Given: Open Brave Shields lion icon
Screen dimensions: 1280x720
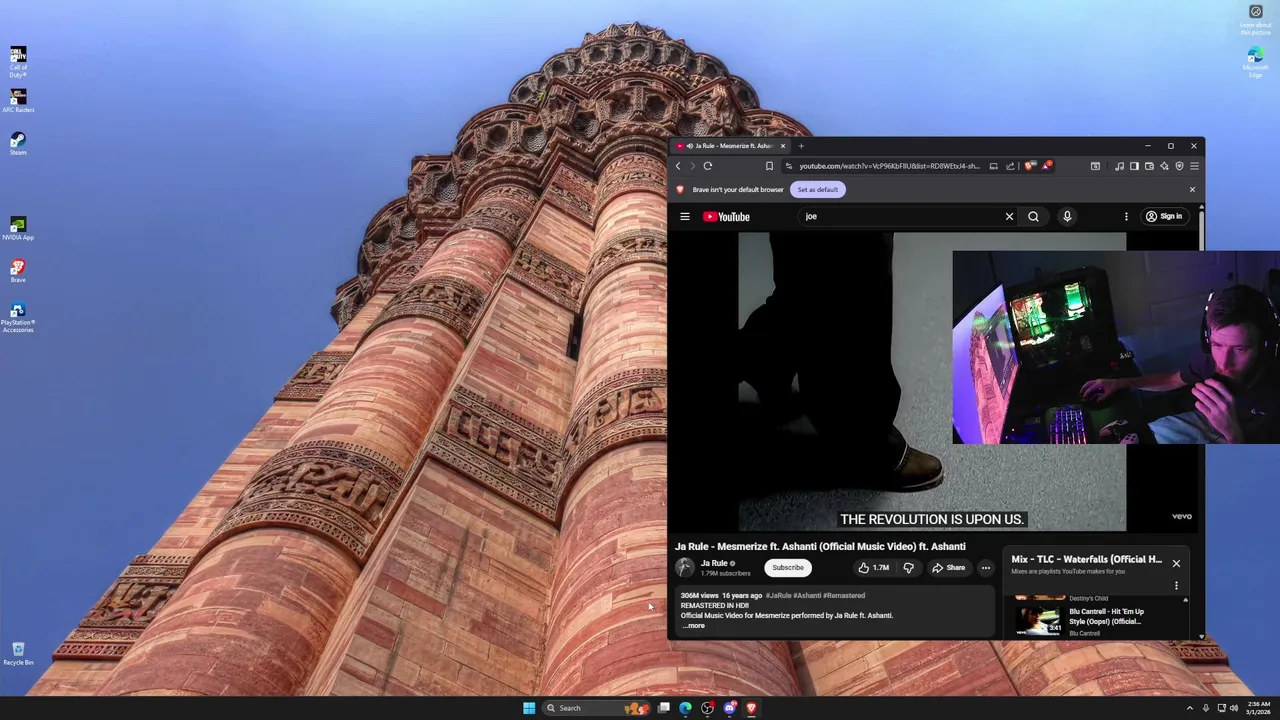Looking at the screenshot, I should click(1030, 166).
